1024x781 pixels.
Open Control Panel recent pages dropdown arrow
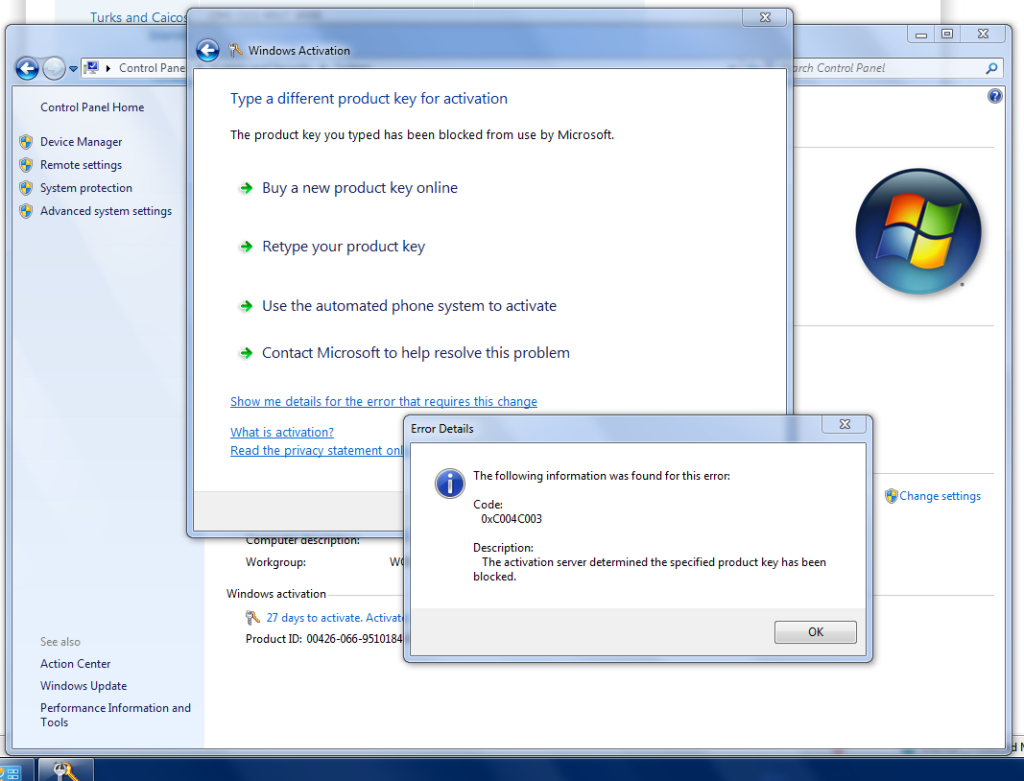(73, 69)
